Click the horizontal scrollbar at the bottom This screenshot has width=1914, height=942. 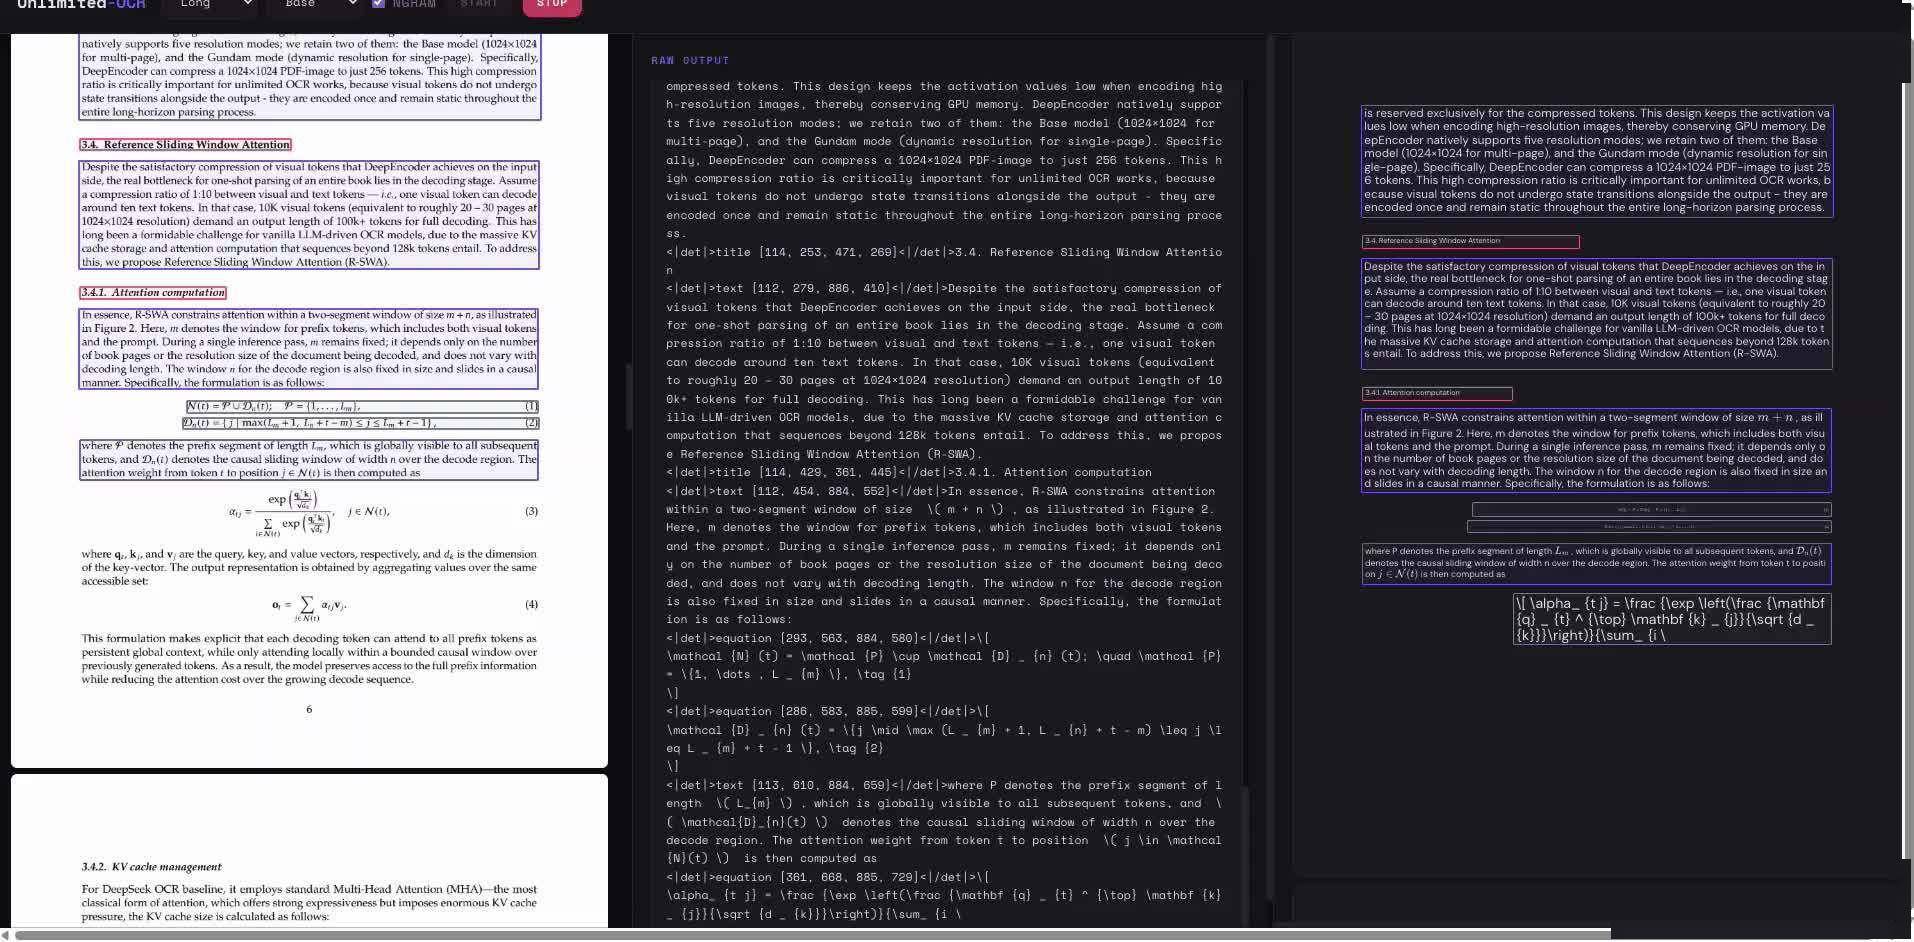click(815, 935)
